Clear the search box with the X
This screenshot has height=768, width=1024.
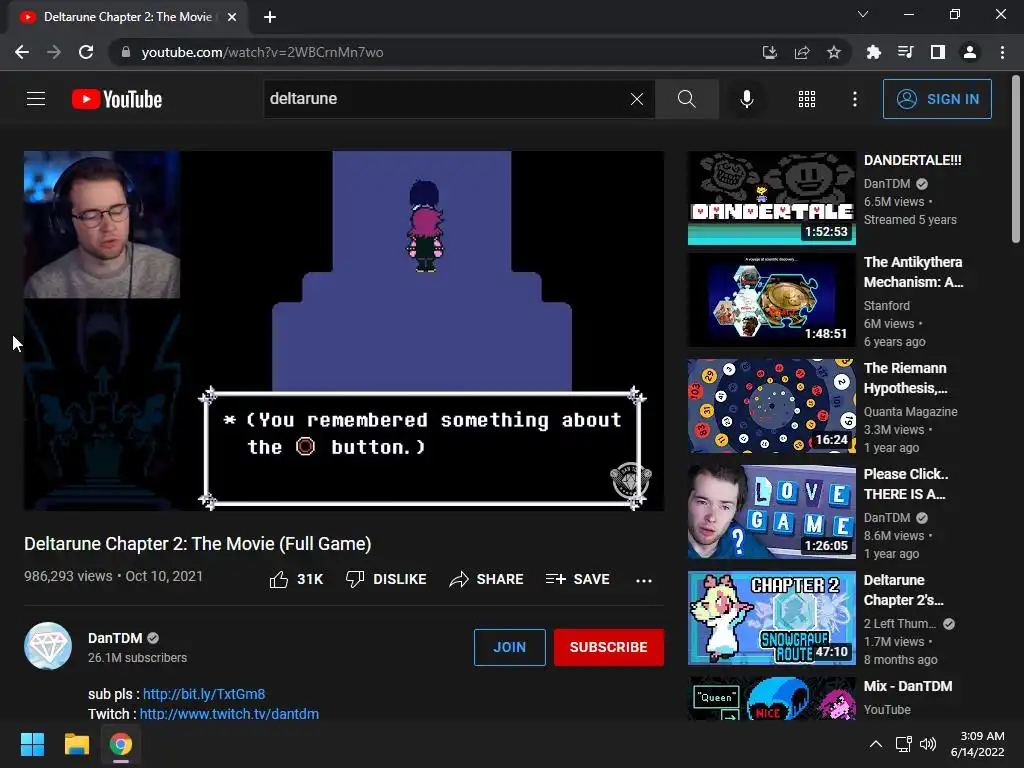637,99
